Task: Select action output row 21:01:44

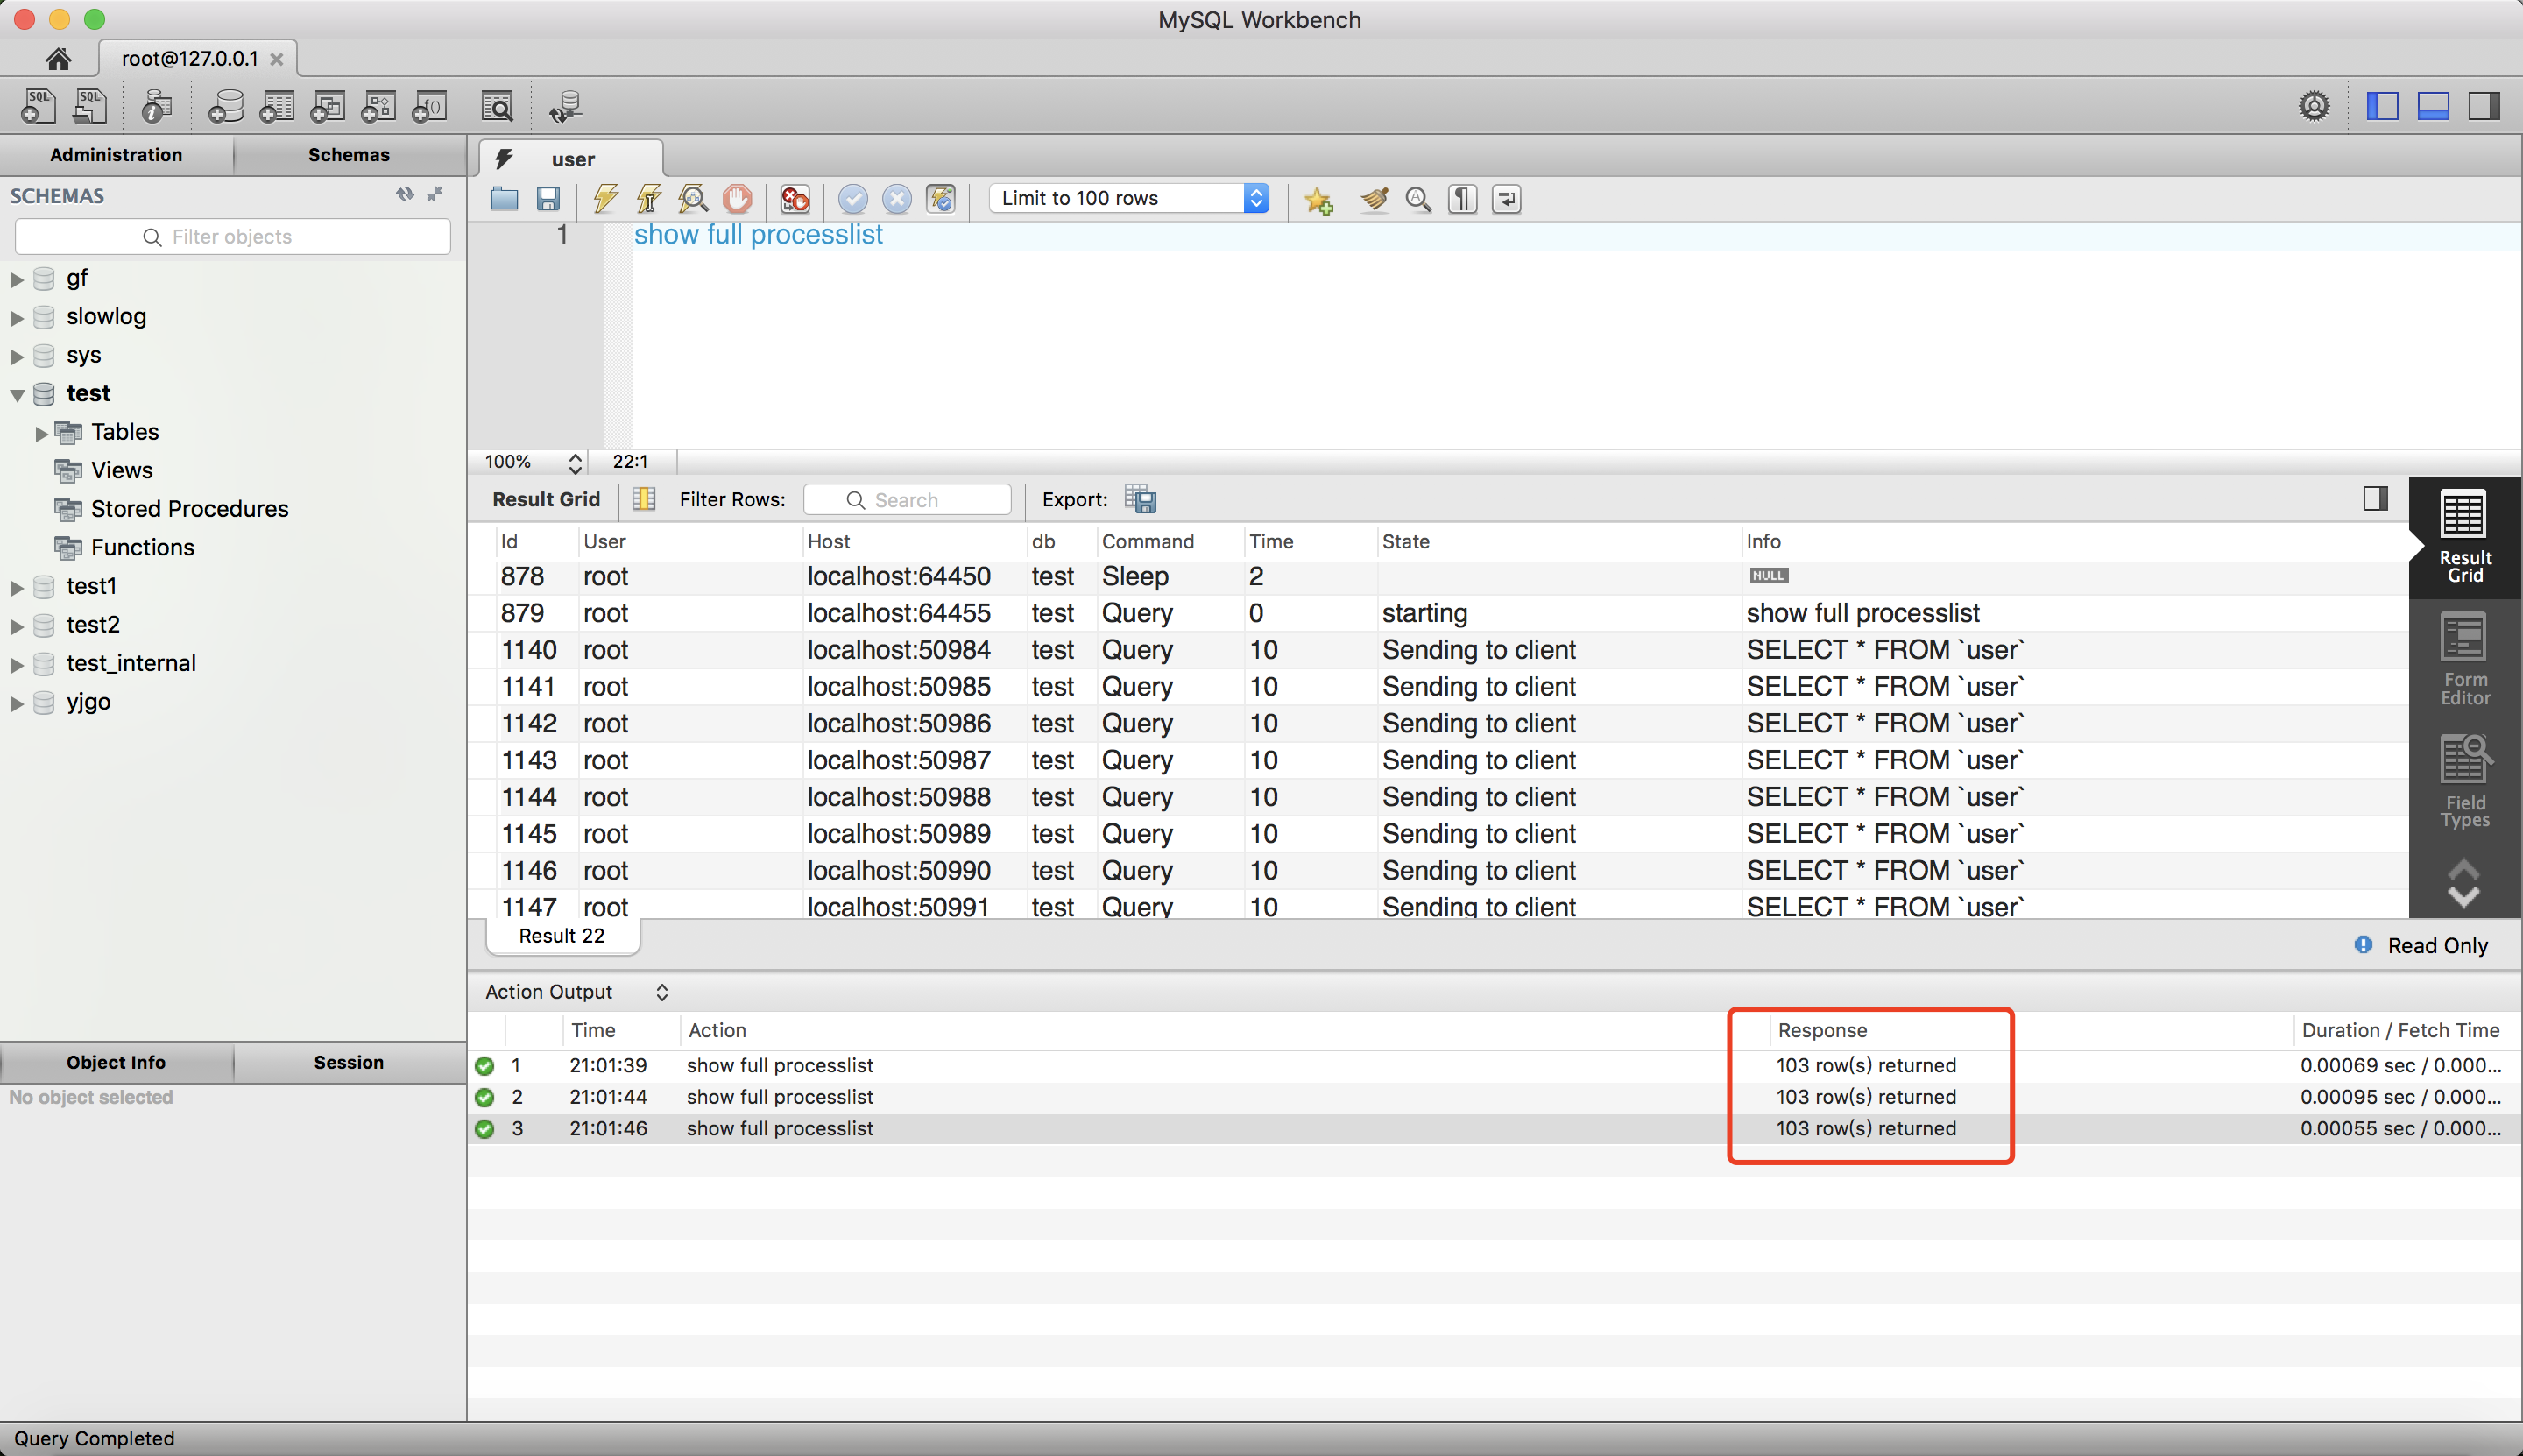Action: coord(1492,1097)
